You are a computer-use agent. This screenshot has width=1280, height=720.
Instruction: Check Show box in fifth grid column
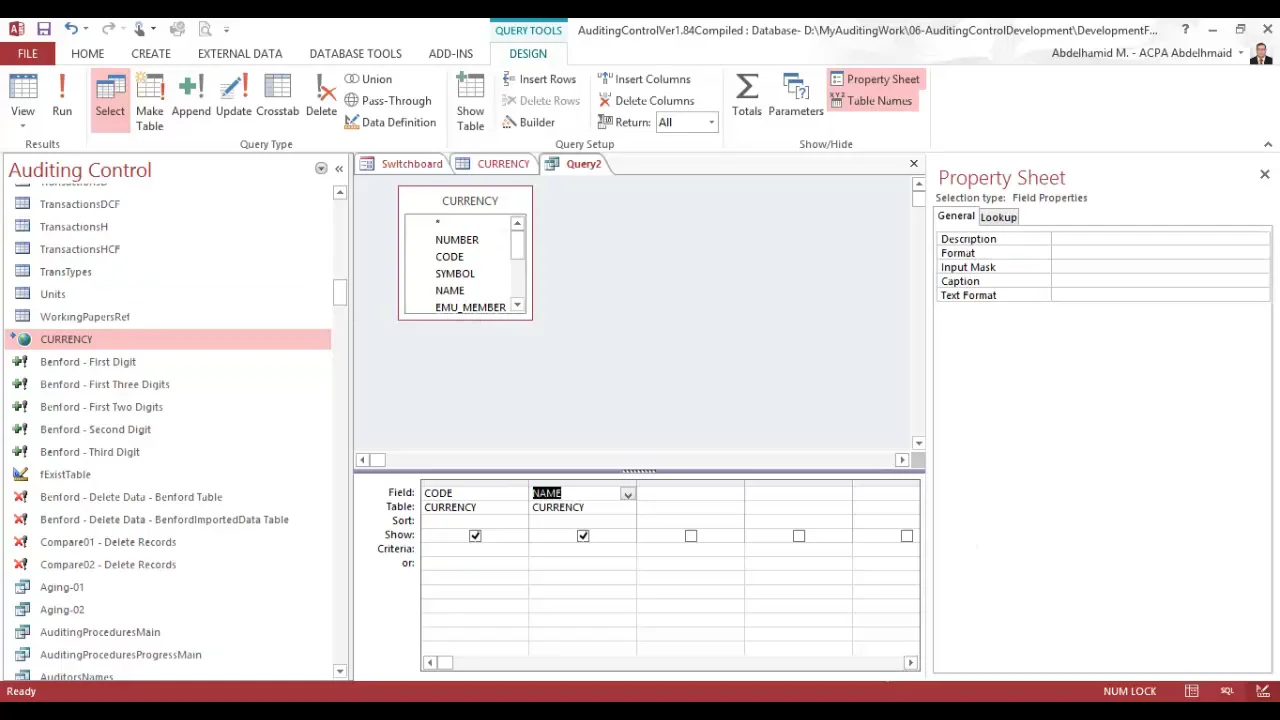point(907,536)
